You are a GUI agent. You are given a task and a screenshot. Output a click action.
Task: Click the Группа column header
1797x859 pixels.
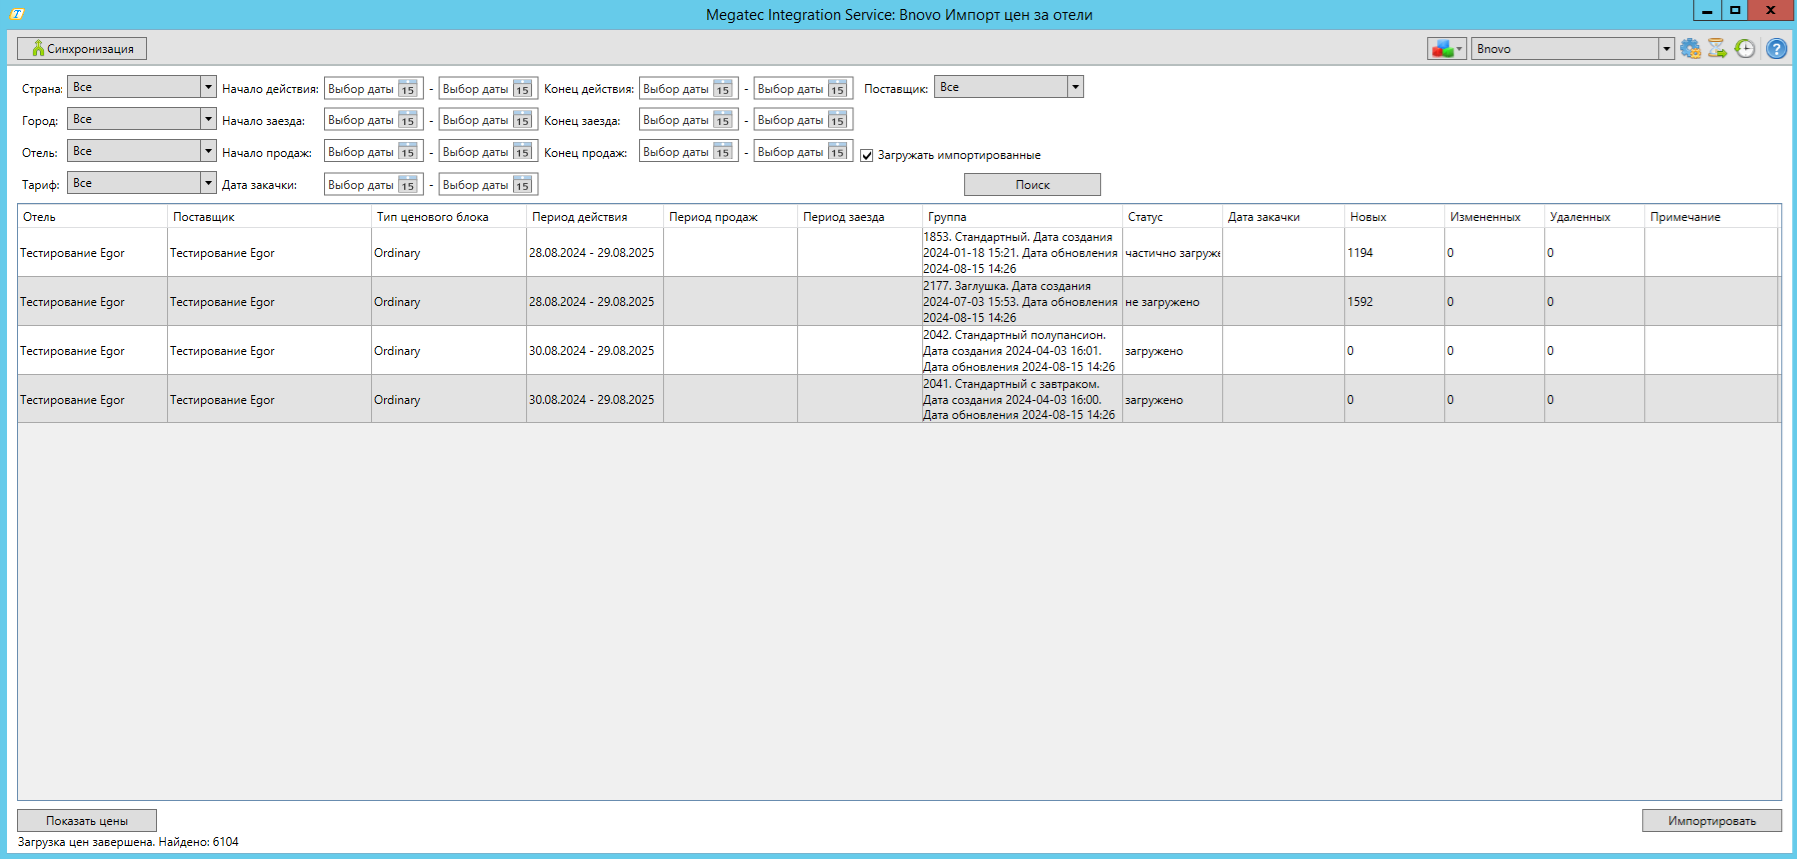pos(1021,216)
